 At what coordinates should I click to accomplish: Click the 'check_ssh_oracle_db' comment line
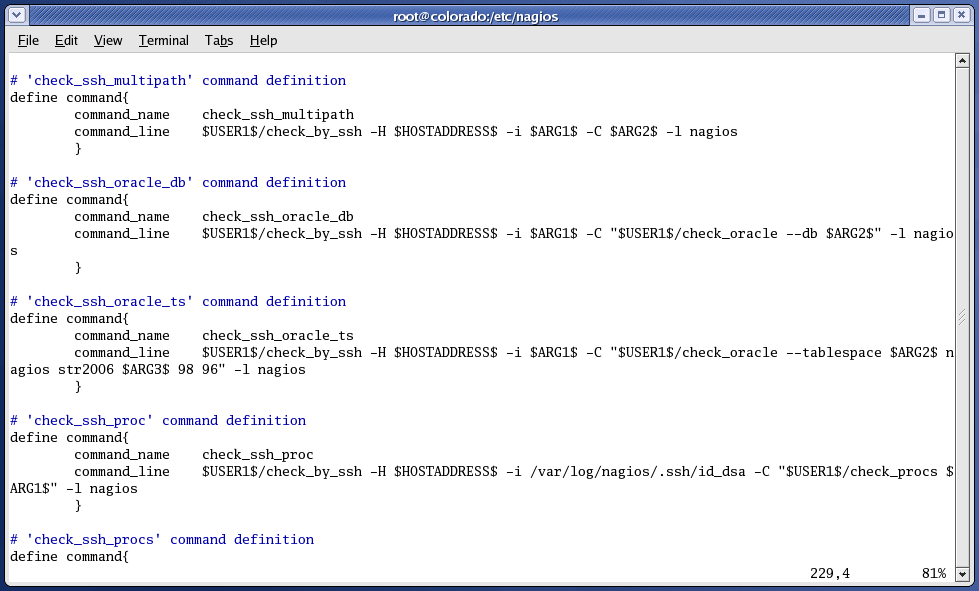tap(178, 183)
